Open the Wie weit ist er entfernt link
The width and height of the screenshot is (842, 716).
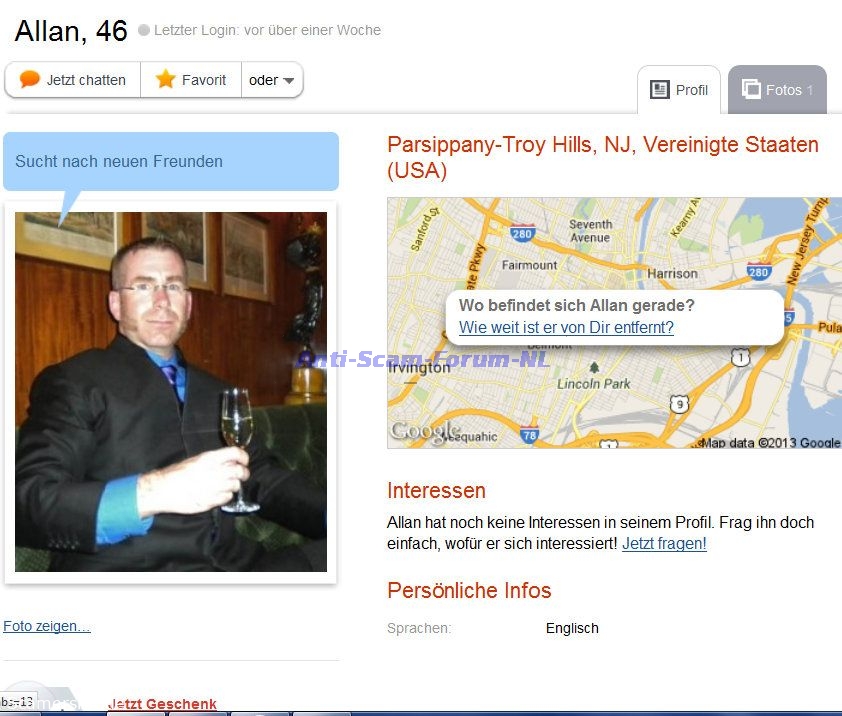tap(566, 327)
